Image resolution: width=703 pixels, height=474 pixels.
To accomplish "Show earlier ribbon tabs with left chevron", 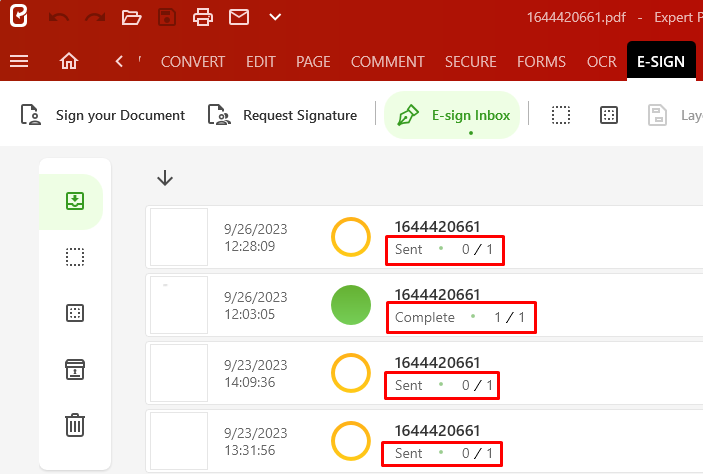I will (119, 61).
